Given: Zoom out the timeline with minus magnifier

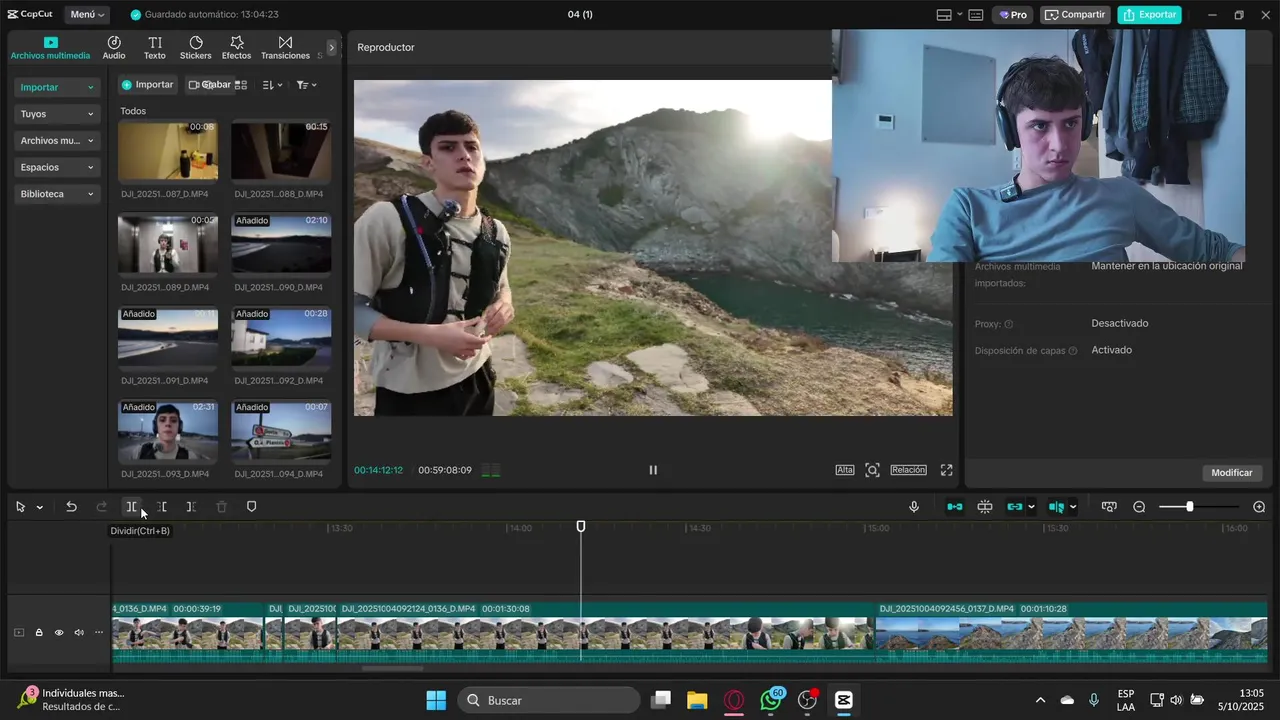Looking at the screenshot, I should (1139, 507).
